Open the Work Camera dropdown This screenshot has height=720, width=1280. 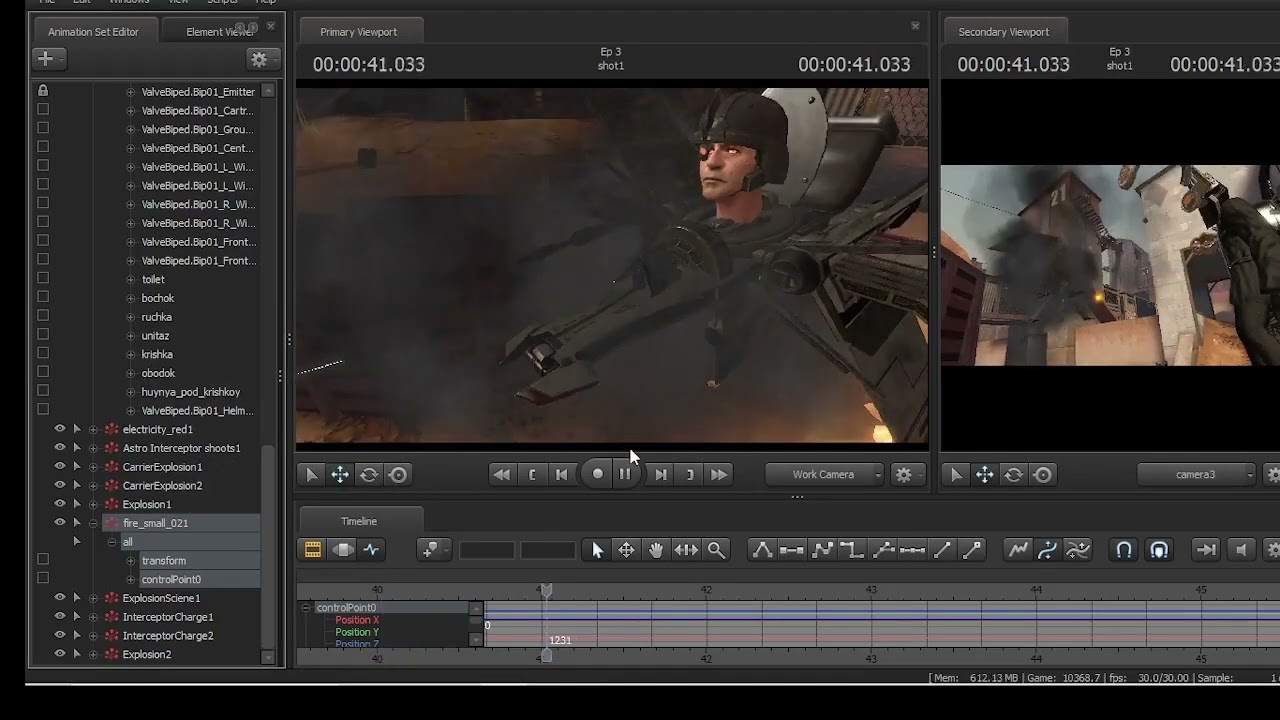(825, 475)
